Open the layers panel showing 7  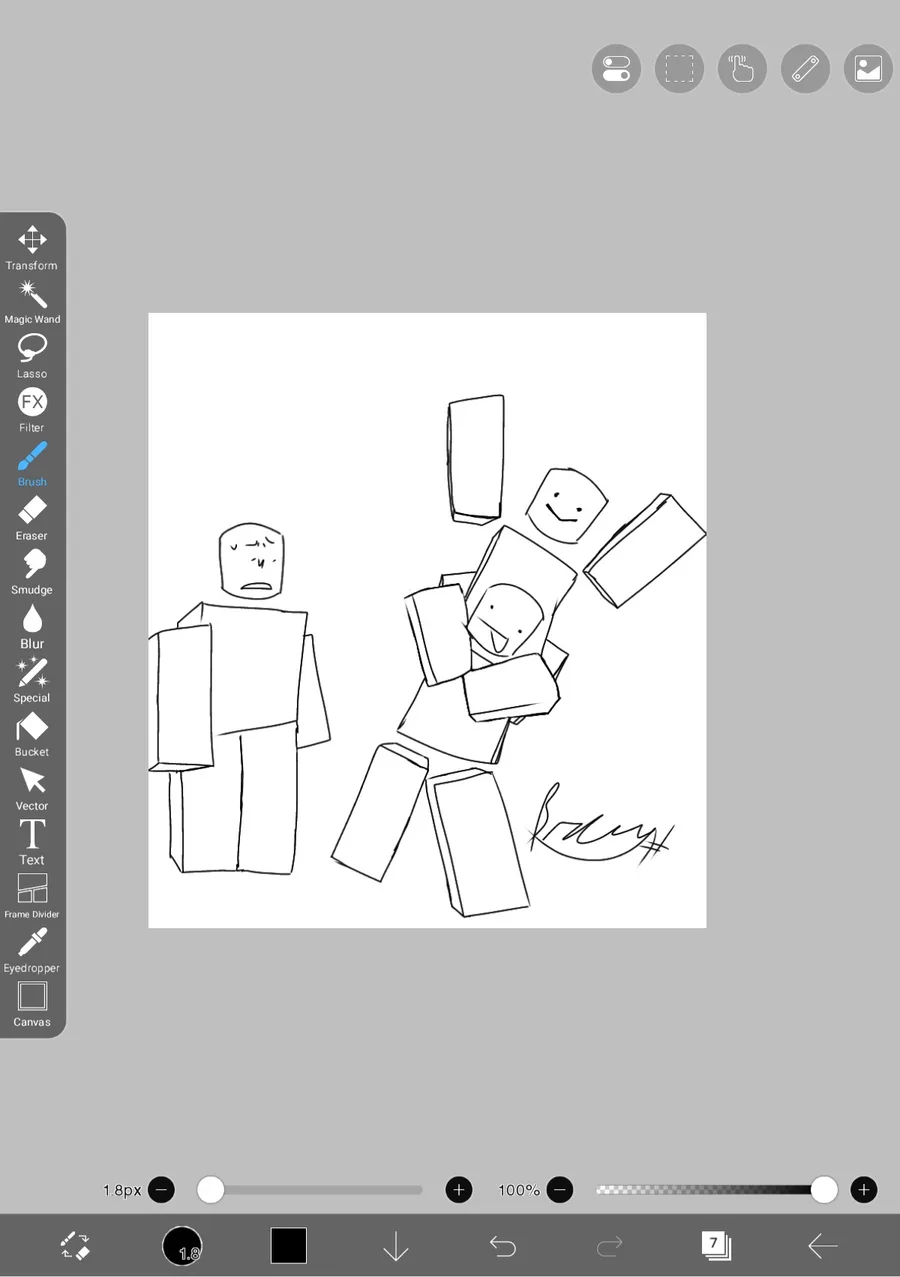coord(716,1245)
